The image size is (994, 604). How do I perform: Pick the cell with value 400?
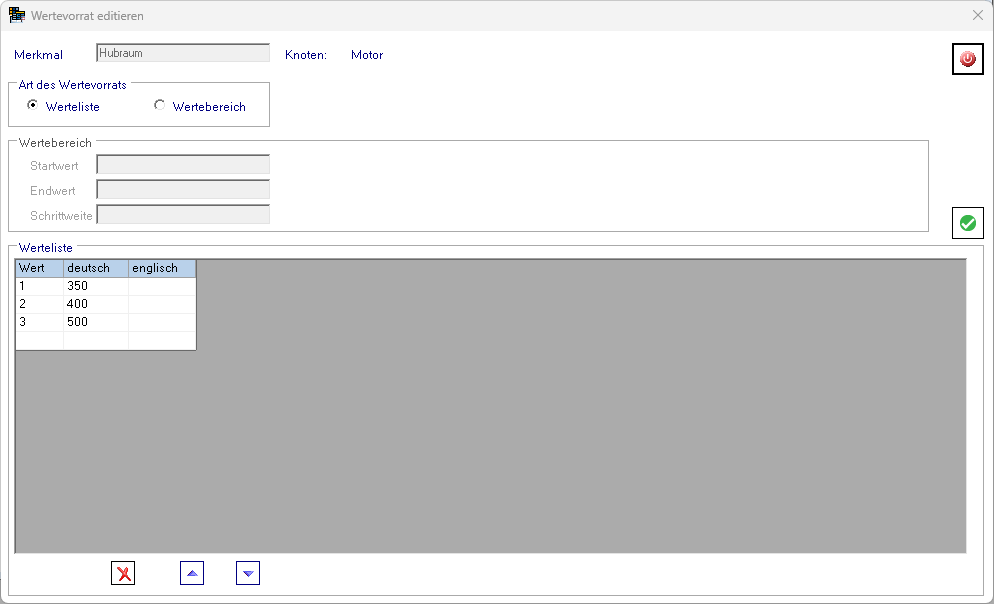95,304
